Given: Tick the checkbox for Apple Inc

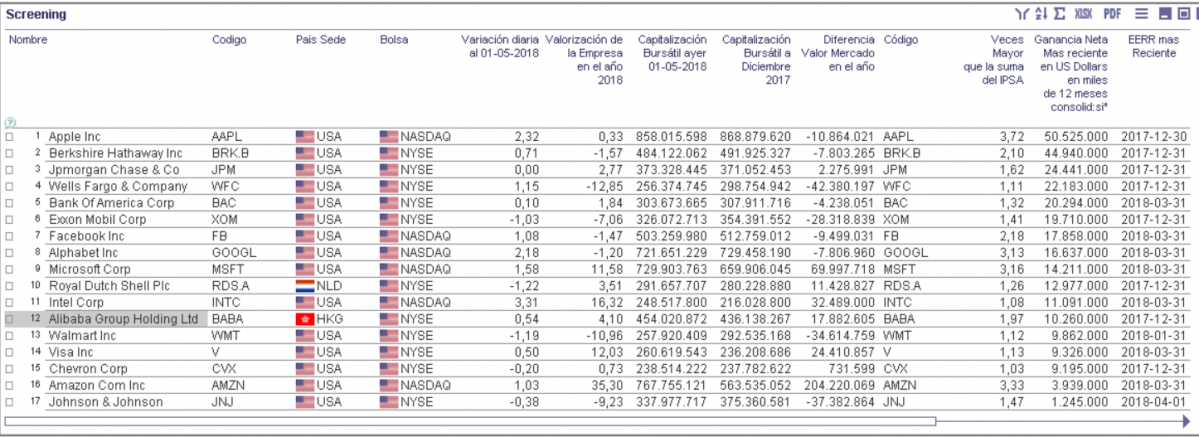Looking at the screenshot, I should (x=9, y=137).
